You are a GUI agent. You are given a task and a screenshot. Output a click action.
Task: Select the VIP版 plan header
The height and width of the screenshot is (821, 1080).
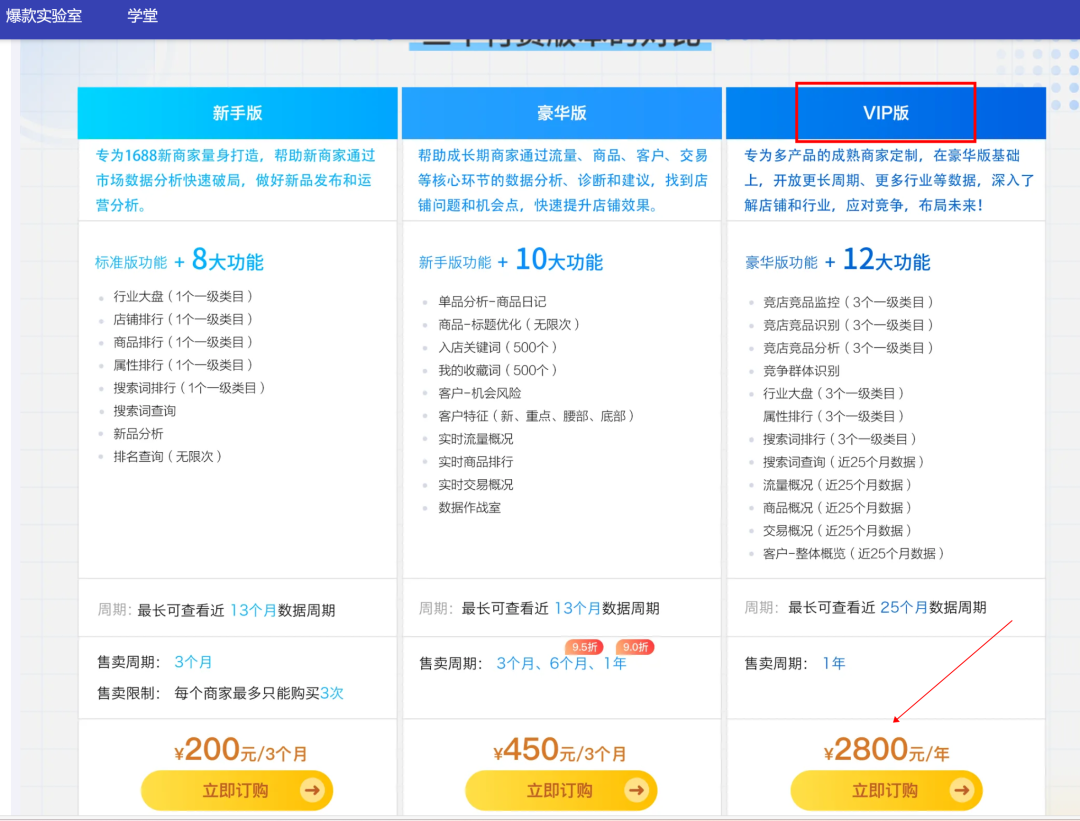pos(886,113)
